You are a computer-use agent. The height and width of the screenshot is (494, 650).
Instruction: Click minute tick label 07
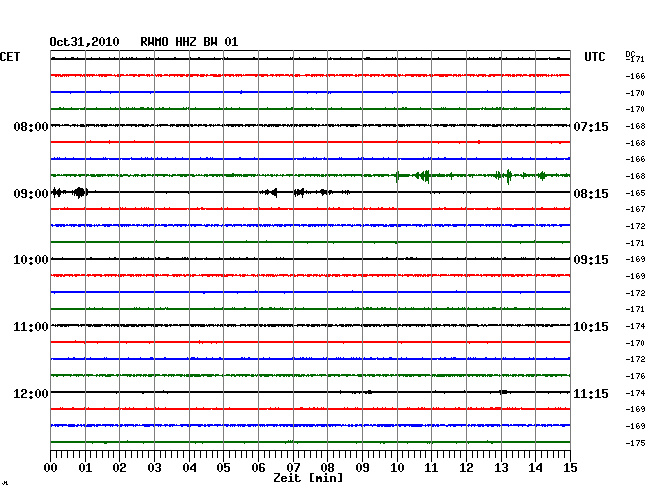293,468
